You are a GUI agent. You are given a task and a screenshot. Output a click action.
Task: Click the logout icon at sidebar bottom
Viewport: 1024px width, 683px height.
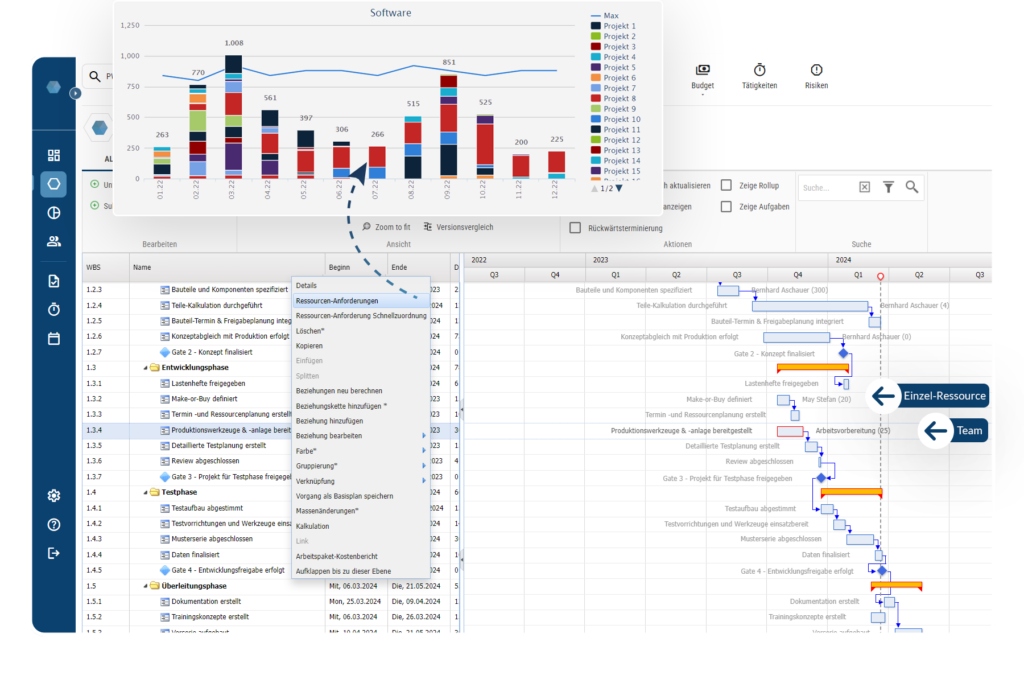pos(54,553)
